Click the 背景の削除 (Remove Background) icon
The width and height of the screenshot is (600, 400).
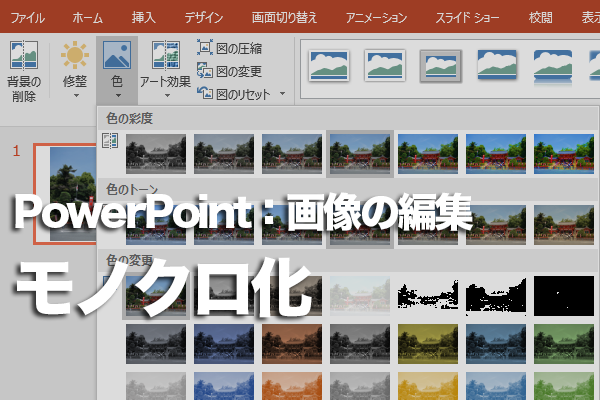click(x=24, y=55)
